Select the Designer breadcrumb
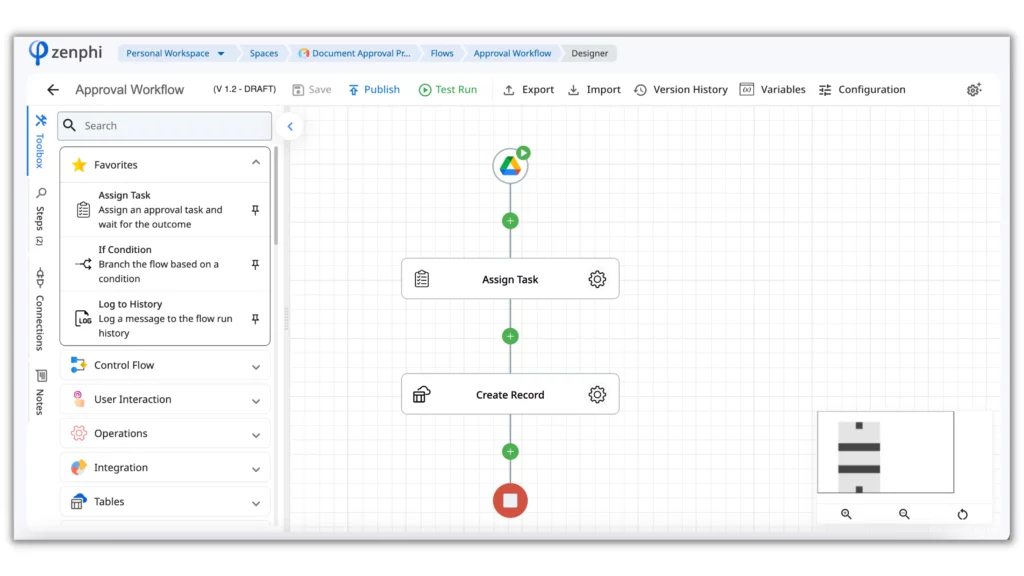Screen dimensions: 1024x576 (x=590, y=54)
